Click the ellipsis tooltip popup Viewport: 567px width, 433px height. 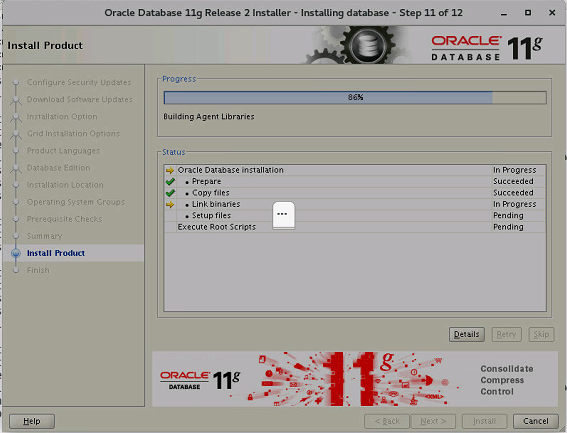pos(284,215)
